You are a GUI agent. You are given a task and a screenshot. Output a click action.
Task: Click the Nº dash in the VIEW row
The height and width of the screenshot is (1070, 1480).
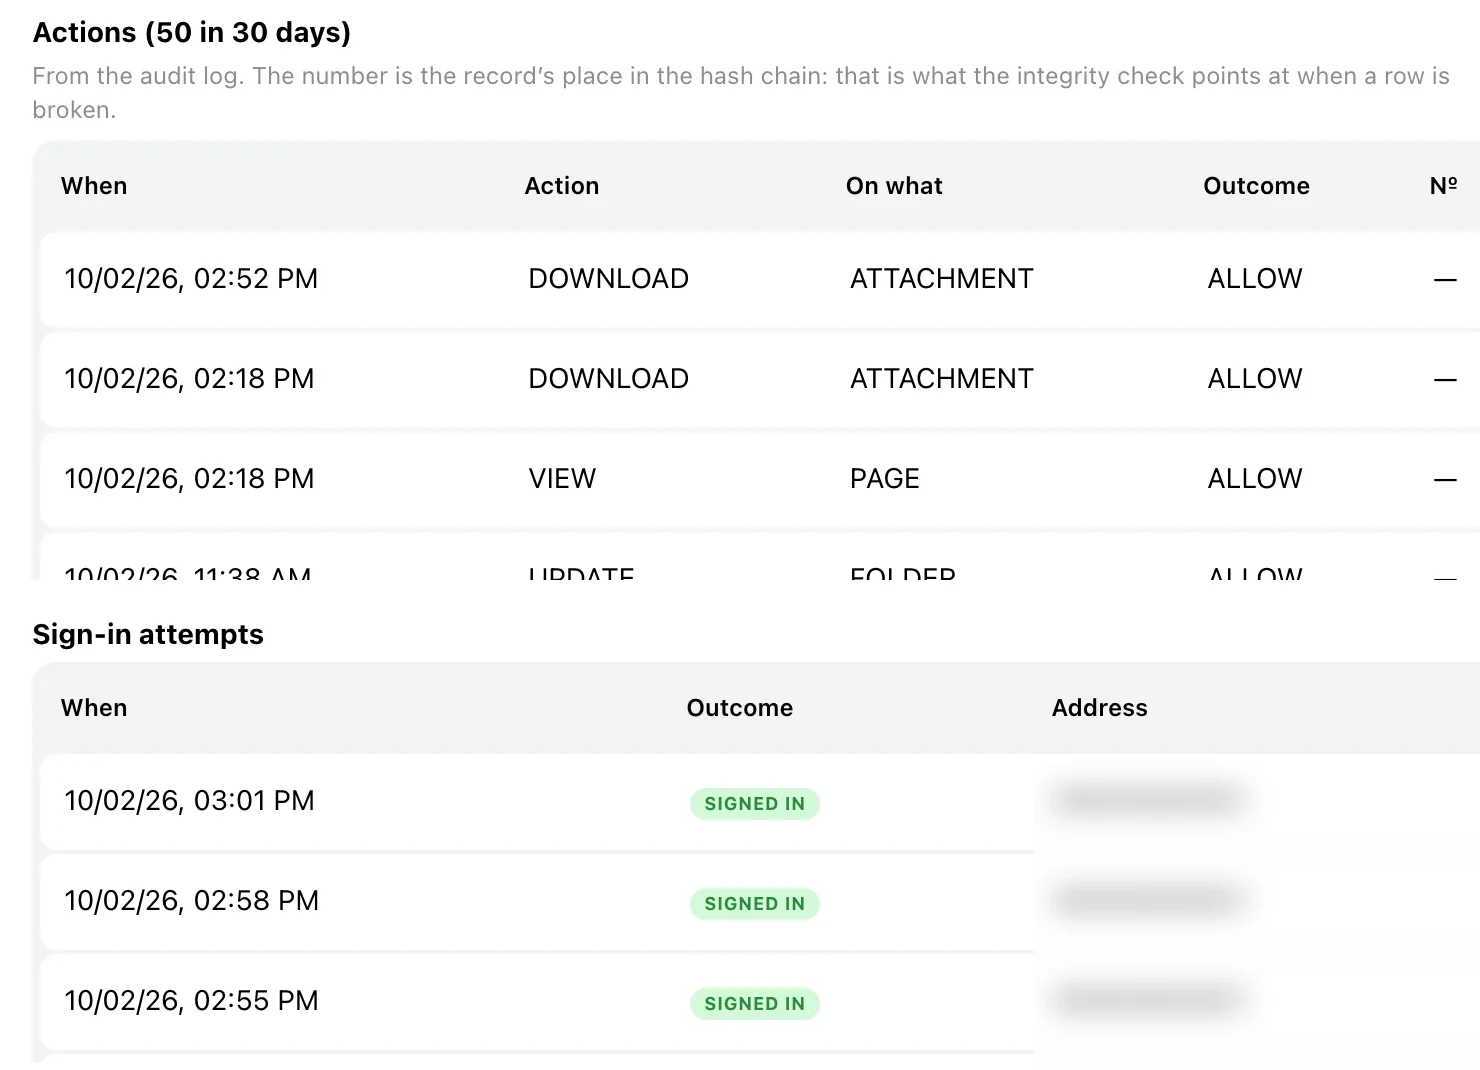tap(1445, 480)
